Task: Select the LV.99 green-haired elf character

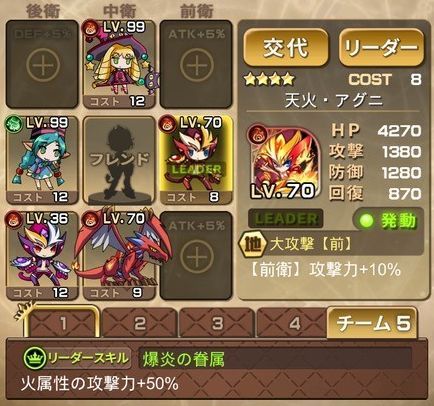Action: point(42,160)
